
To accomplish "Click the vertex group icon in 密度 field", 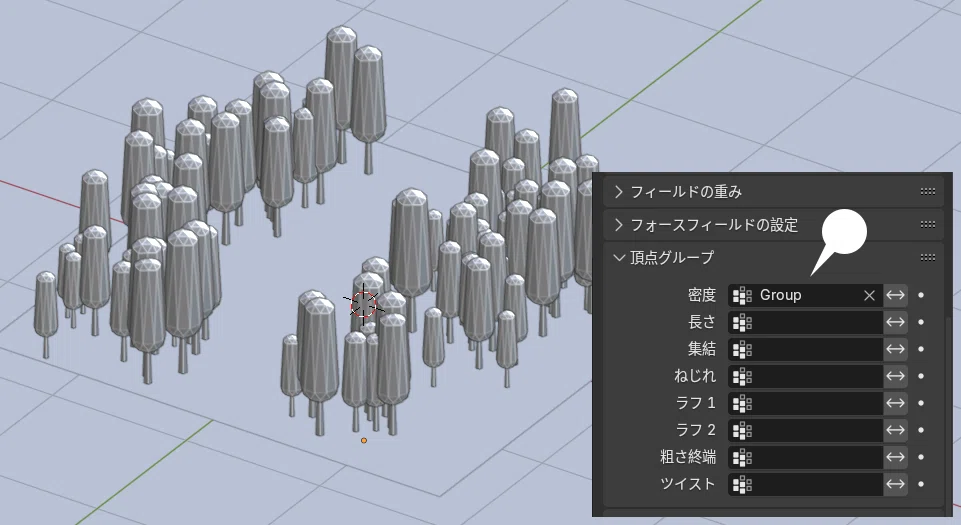I will [742, 295].
